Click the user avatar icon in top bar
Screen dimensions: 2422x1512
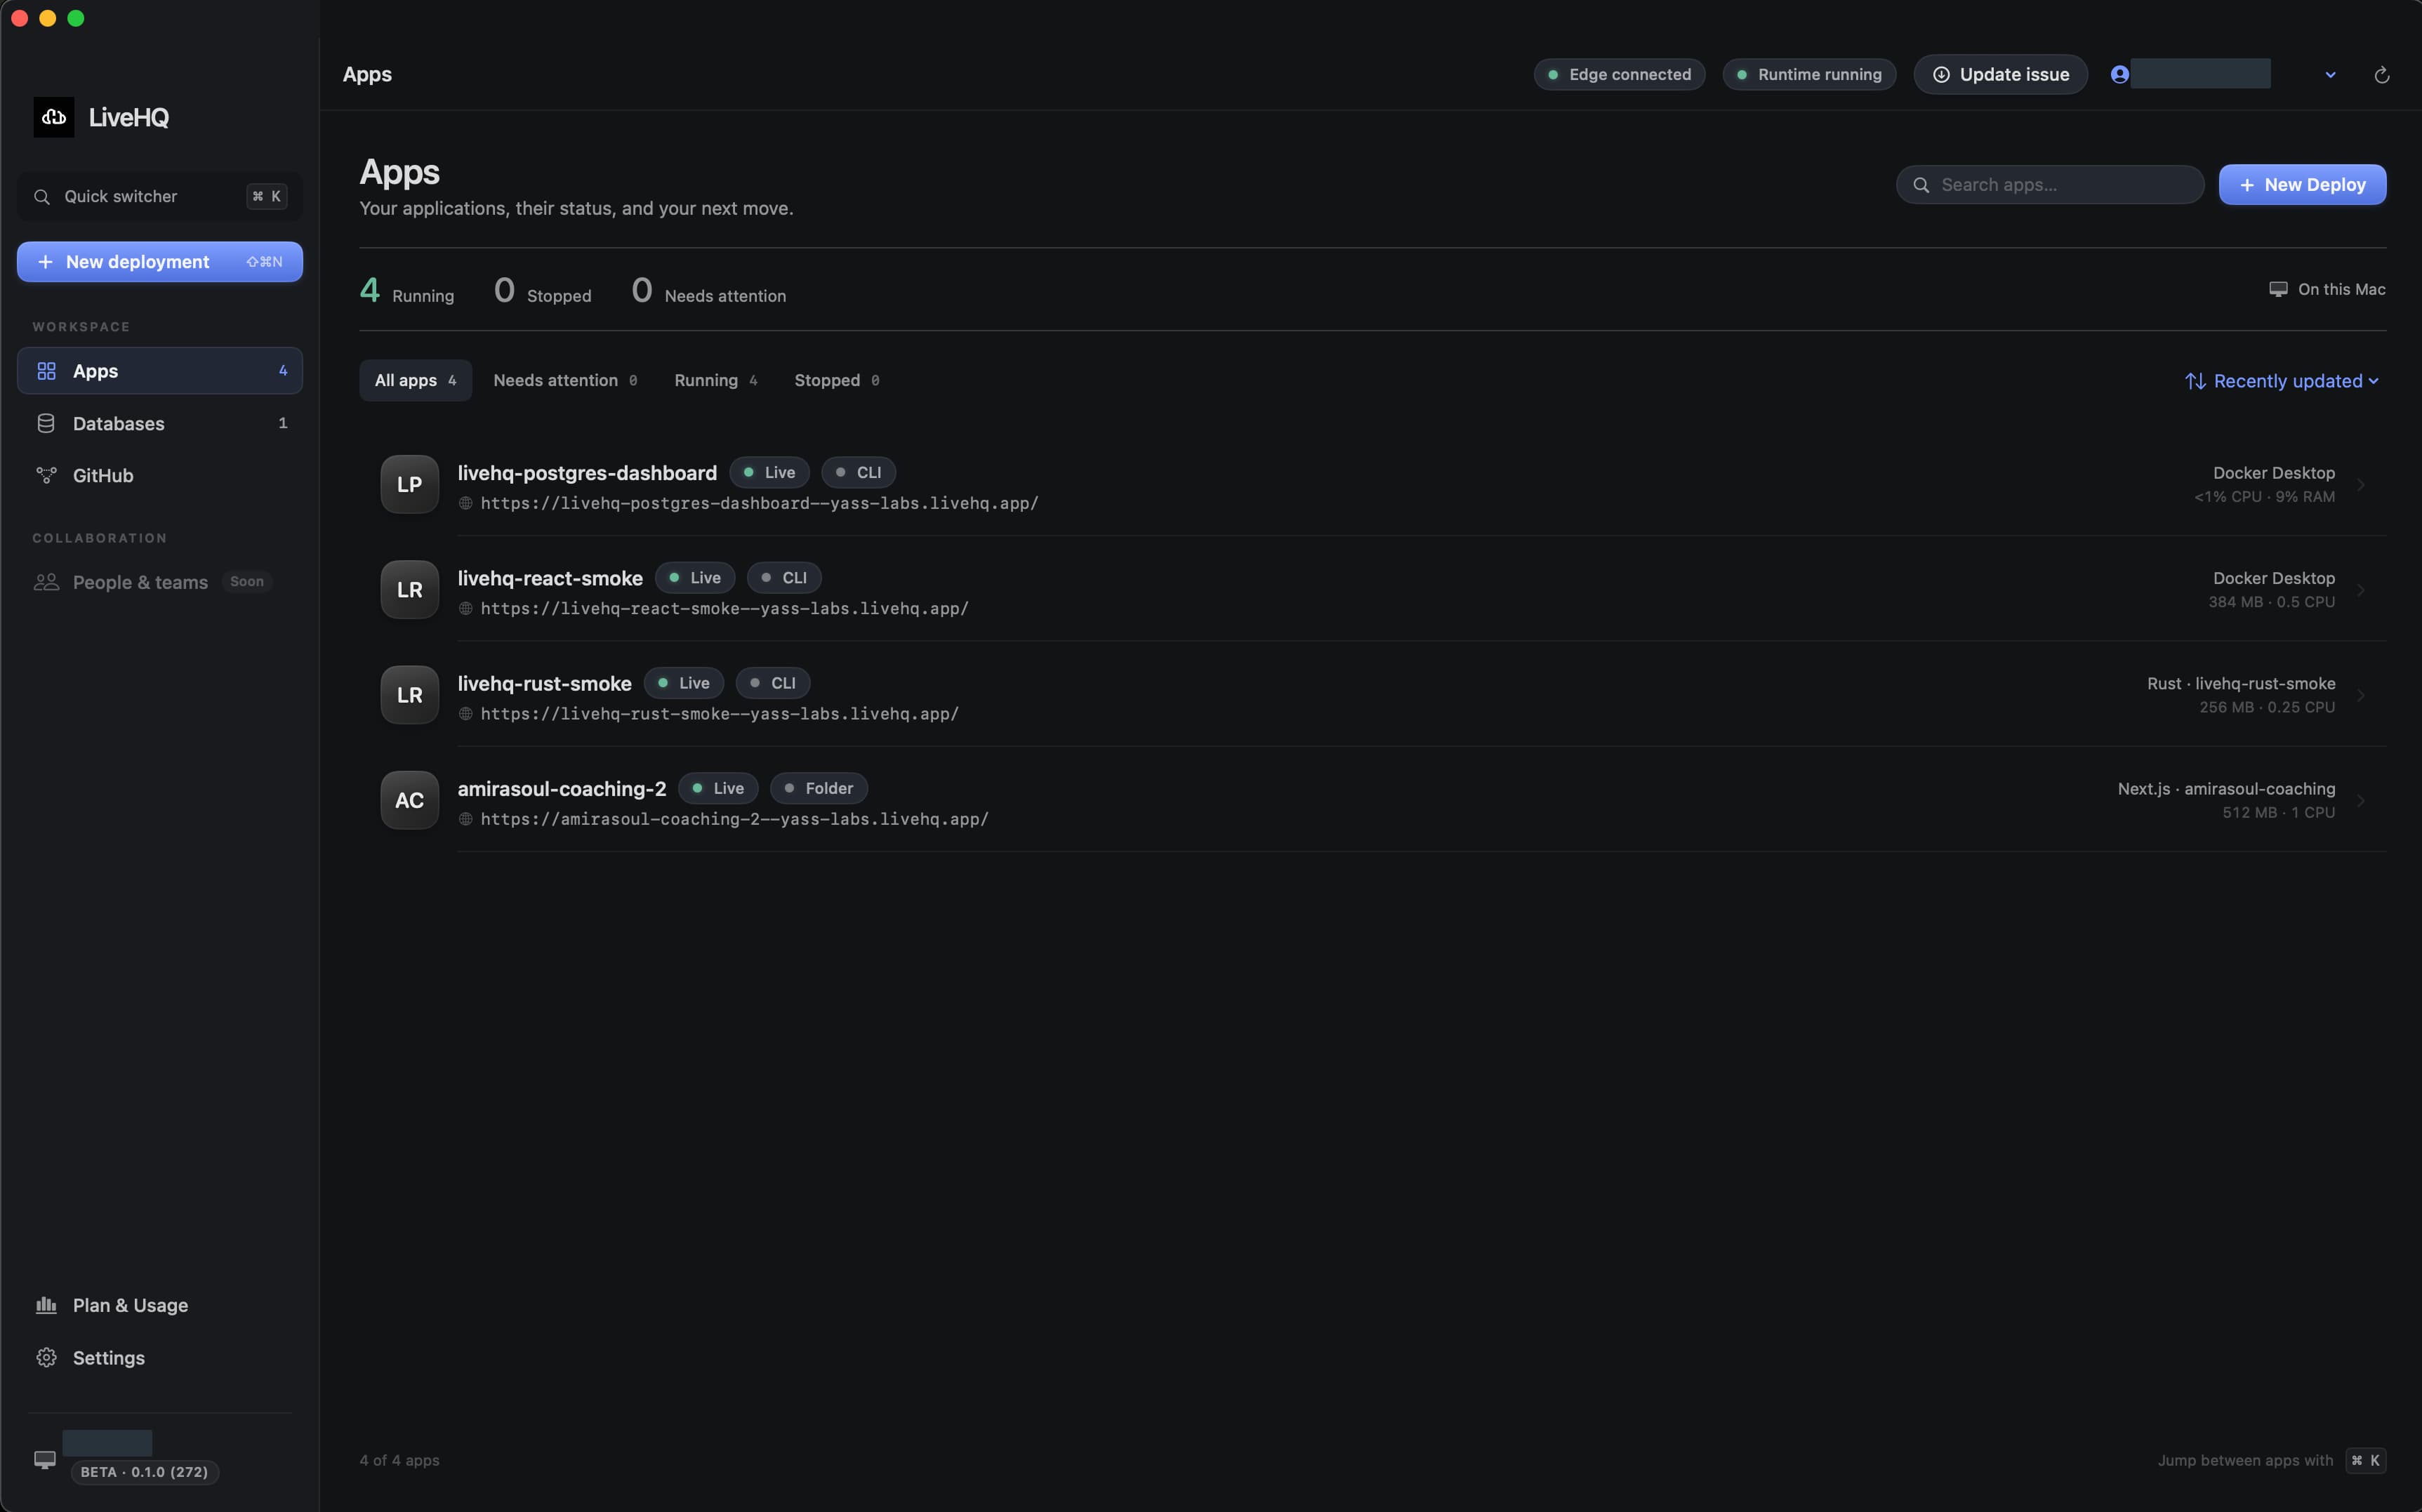click(x=2119, y=74)
